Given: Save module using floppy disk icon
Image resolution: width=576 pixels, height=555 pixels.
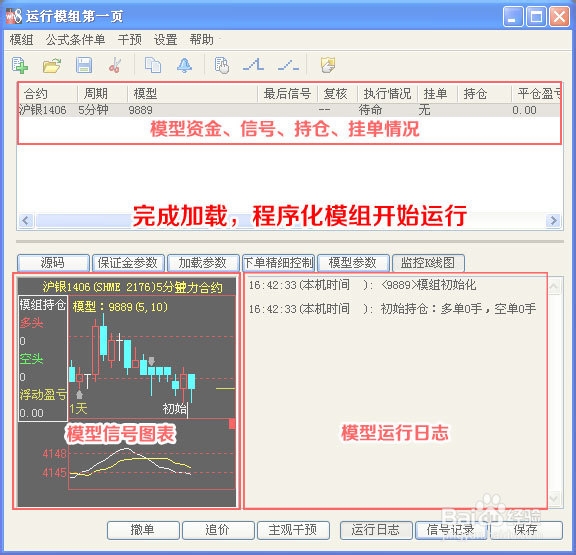Looking at the screenshot, I should click(x=84, y=66).
